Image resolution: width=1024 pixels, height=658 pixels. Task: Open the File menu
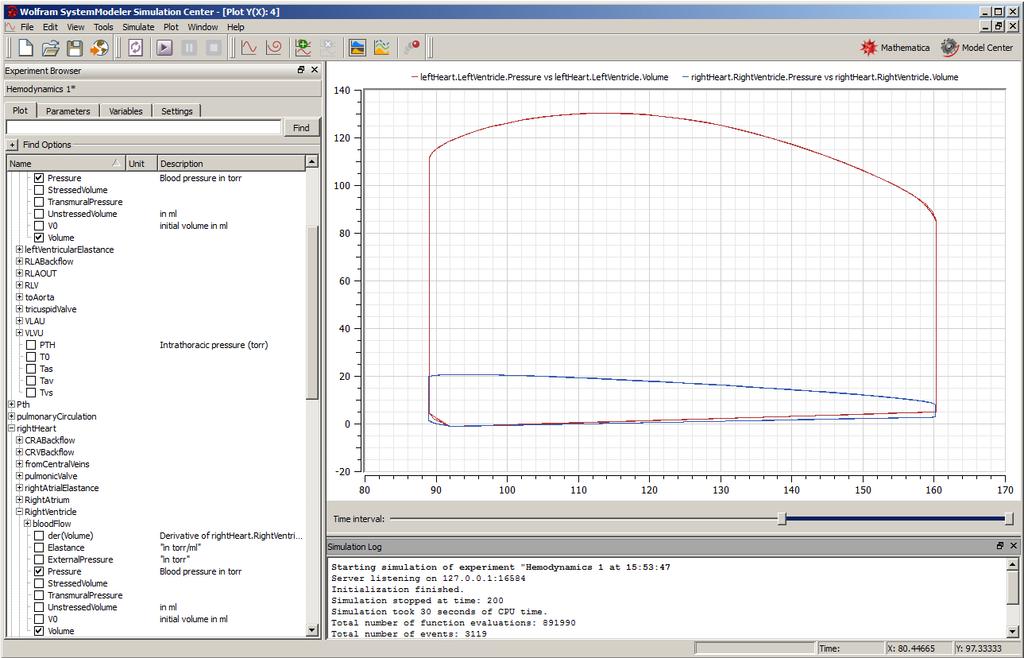tap(27, 27)
